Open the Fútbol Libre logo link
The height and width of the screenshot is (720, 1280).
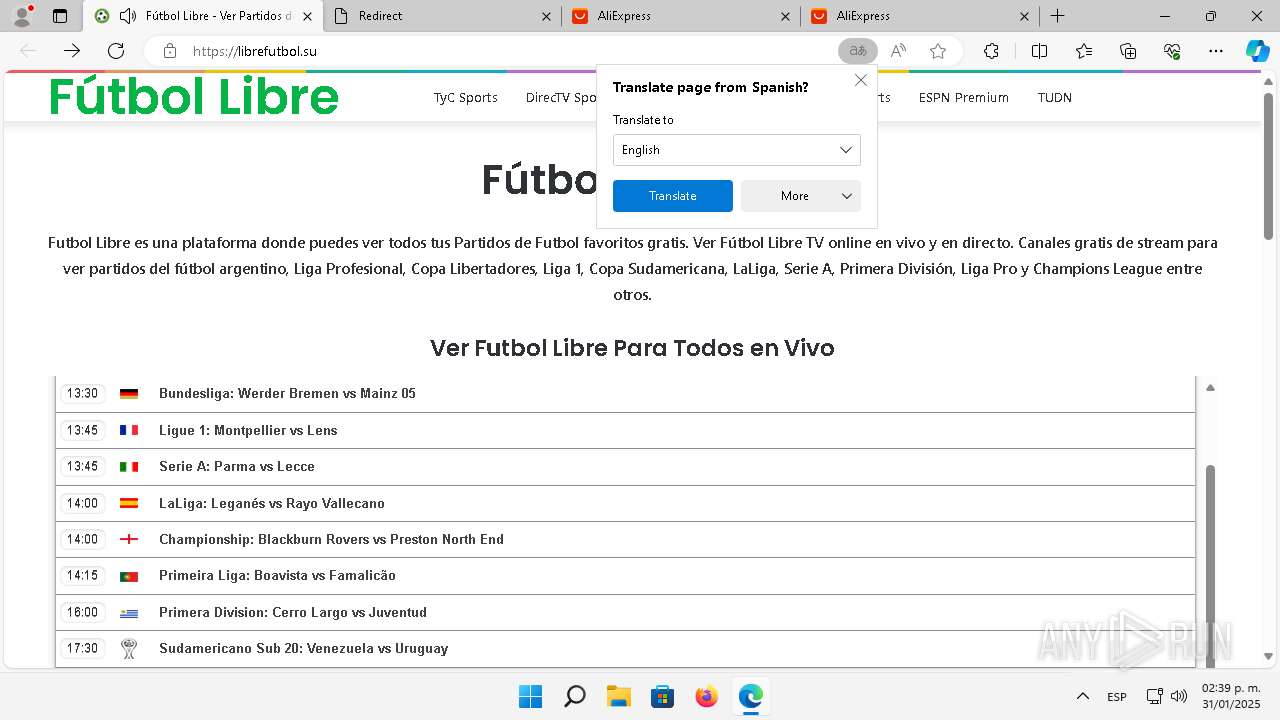tap(194, 97)
